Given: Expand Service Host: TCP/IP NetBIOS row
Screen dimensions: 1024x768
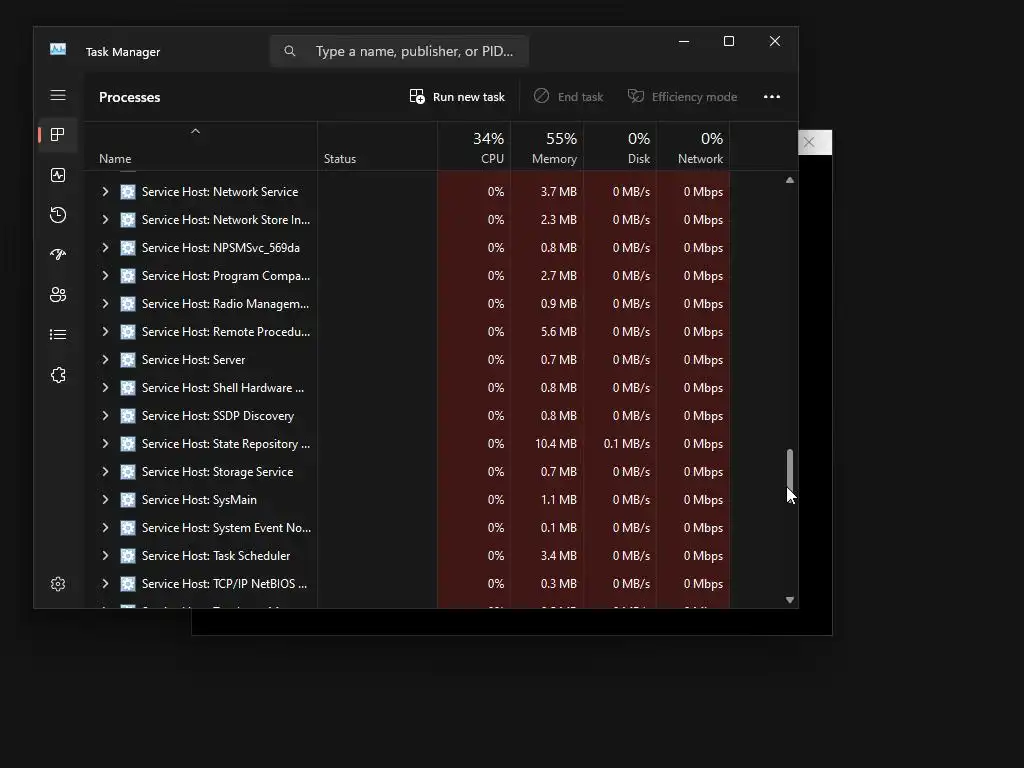Looking at the screenshot, I should tap(105, 584).
